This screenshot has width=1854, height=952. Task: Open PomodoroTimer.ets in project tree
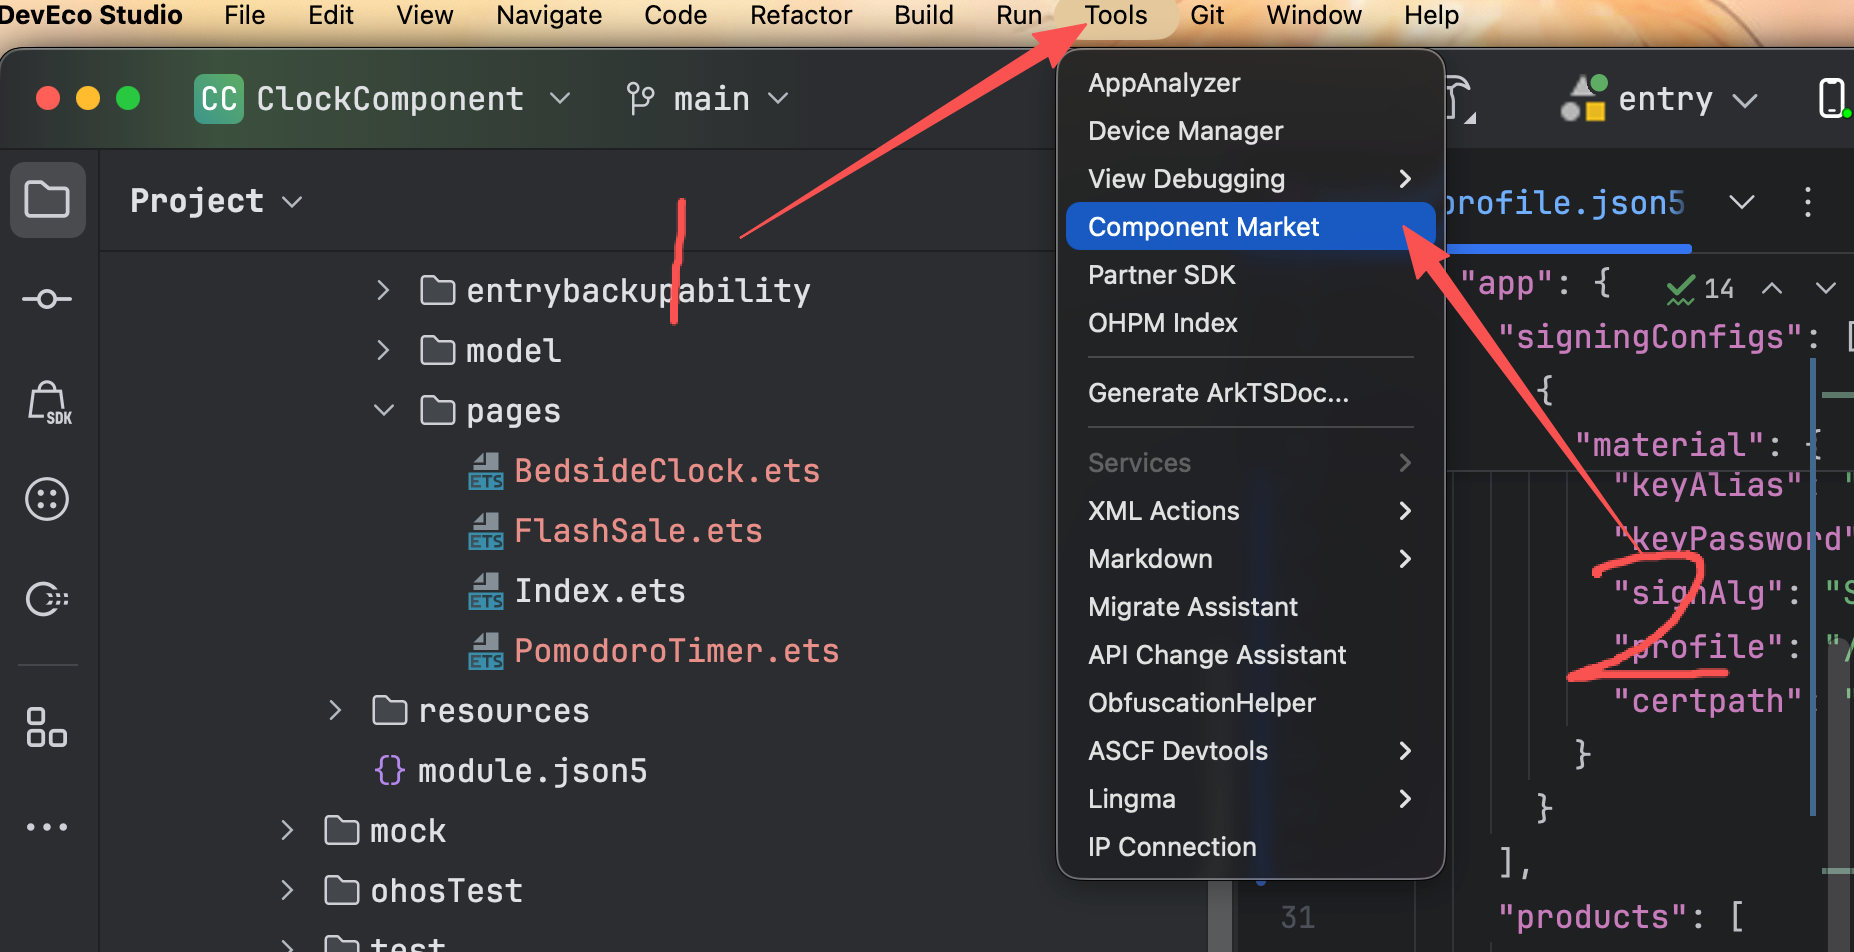click(677, 651)
